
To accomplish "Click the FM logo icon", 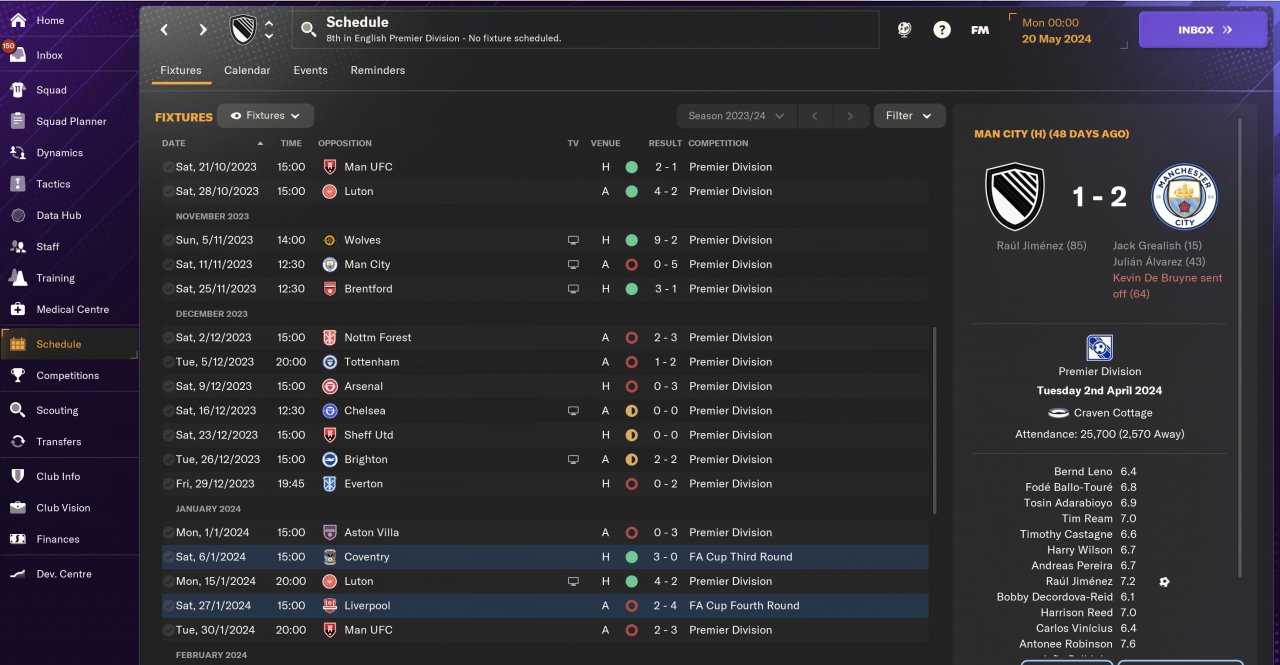I will click(x=980, y=30).
